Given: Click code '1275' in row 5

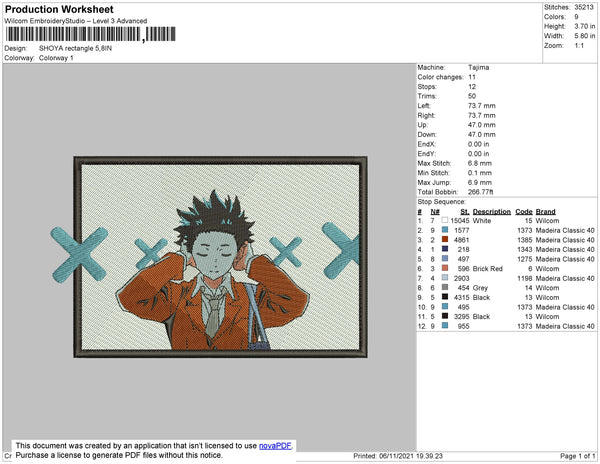Looking at the screenshot, I should tap(525, 259).
